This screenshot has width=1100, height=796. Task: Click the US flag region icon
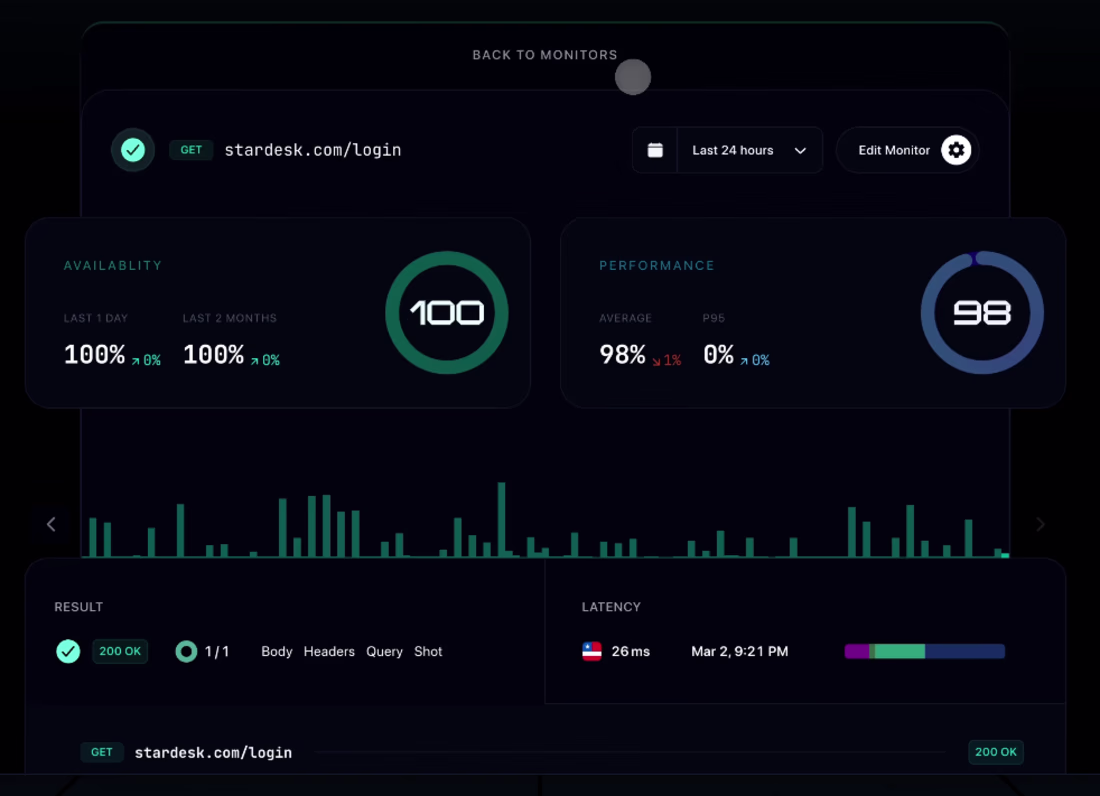point(592,652)
